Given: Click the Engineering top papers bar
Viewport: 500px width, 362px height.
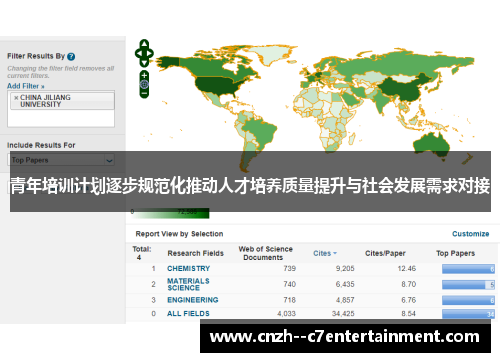Looking at the screenshot, I should 468,300.
